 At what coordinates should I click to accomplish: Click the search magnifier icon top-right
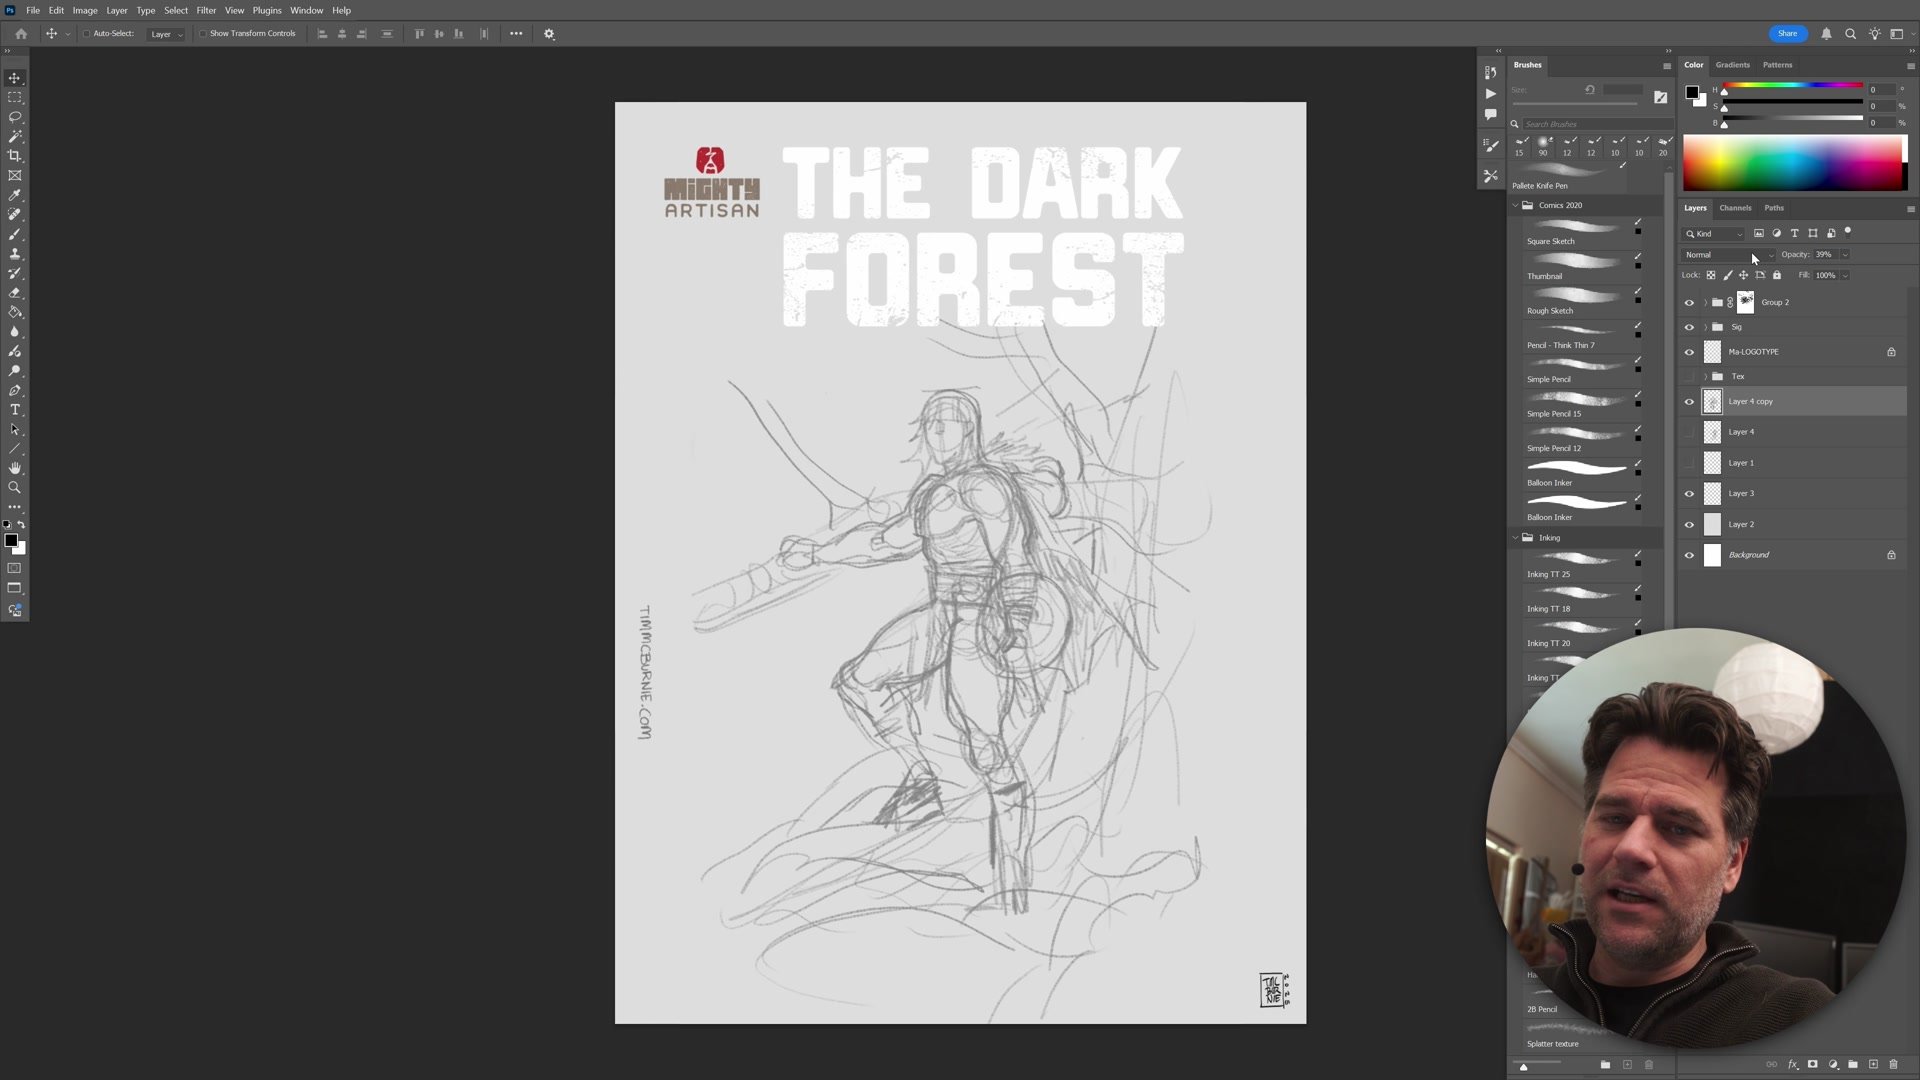pos(1850,34)
